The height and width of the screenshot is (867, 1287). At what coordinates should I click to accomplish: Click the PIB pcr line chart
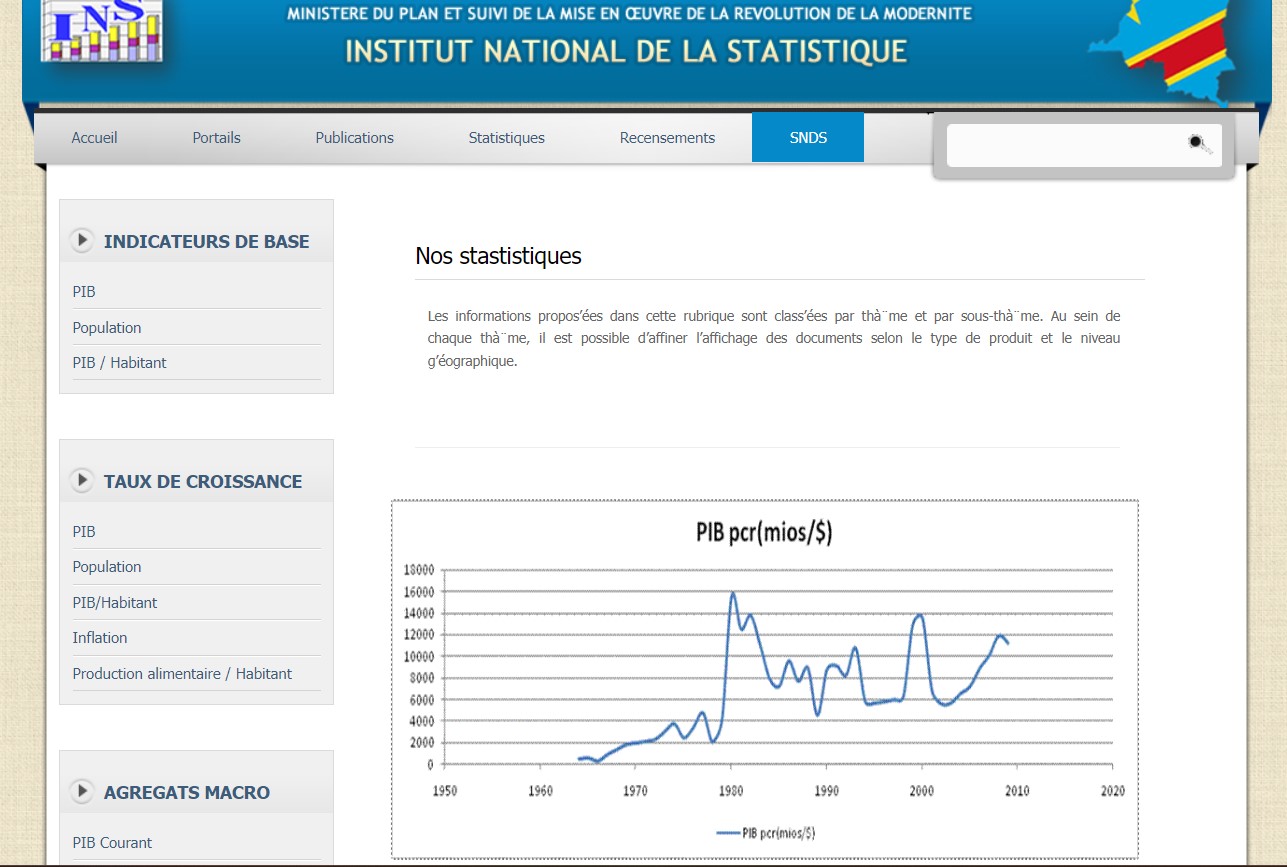(764, 678)
